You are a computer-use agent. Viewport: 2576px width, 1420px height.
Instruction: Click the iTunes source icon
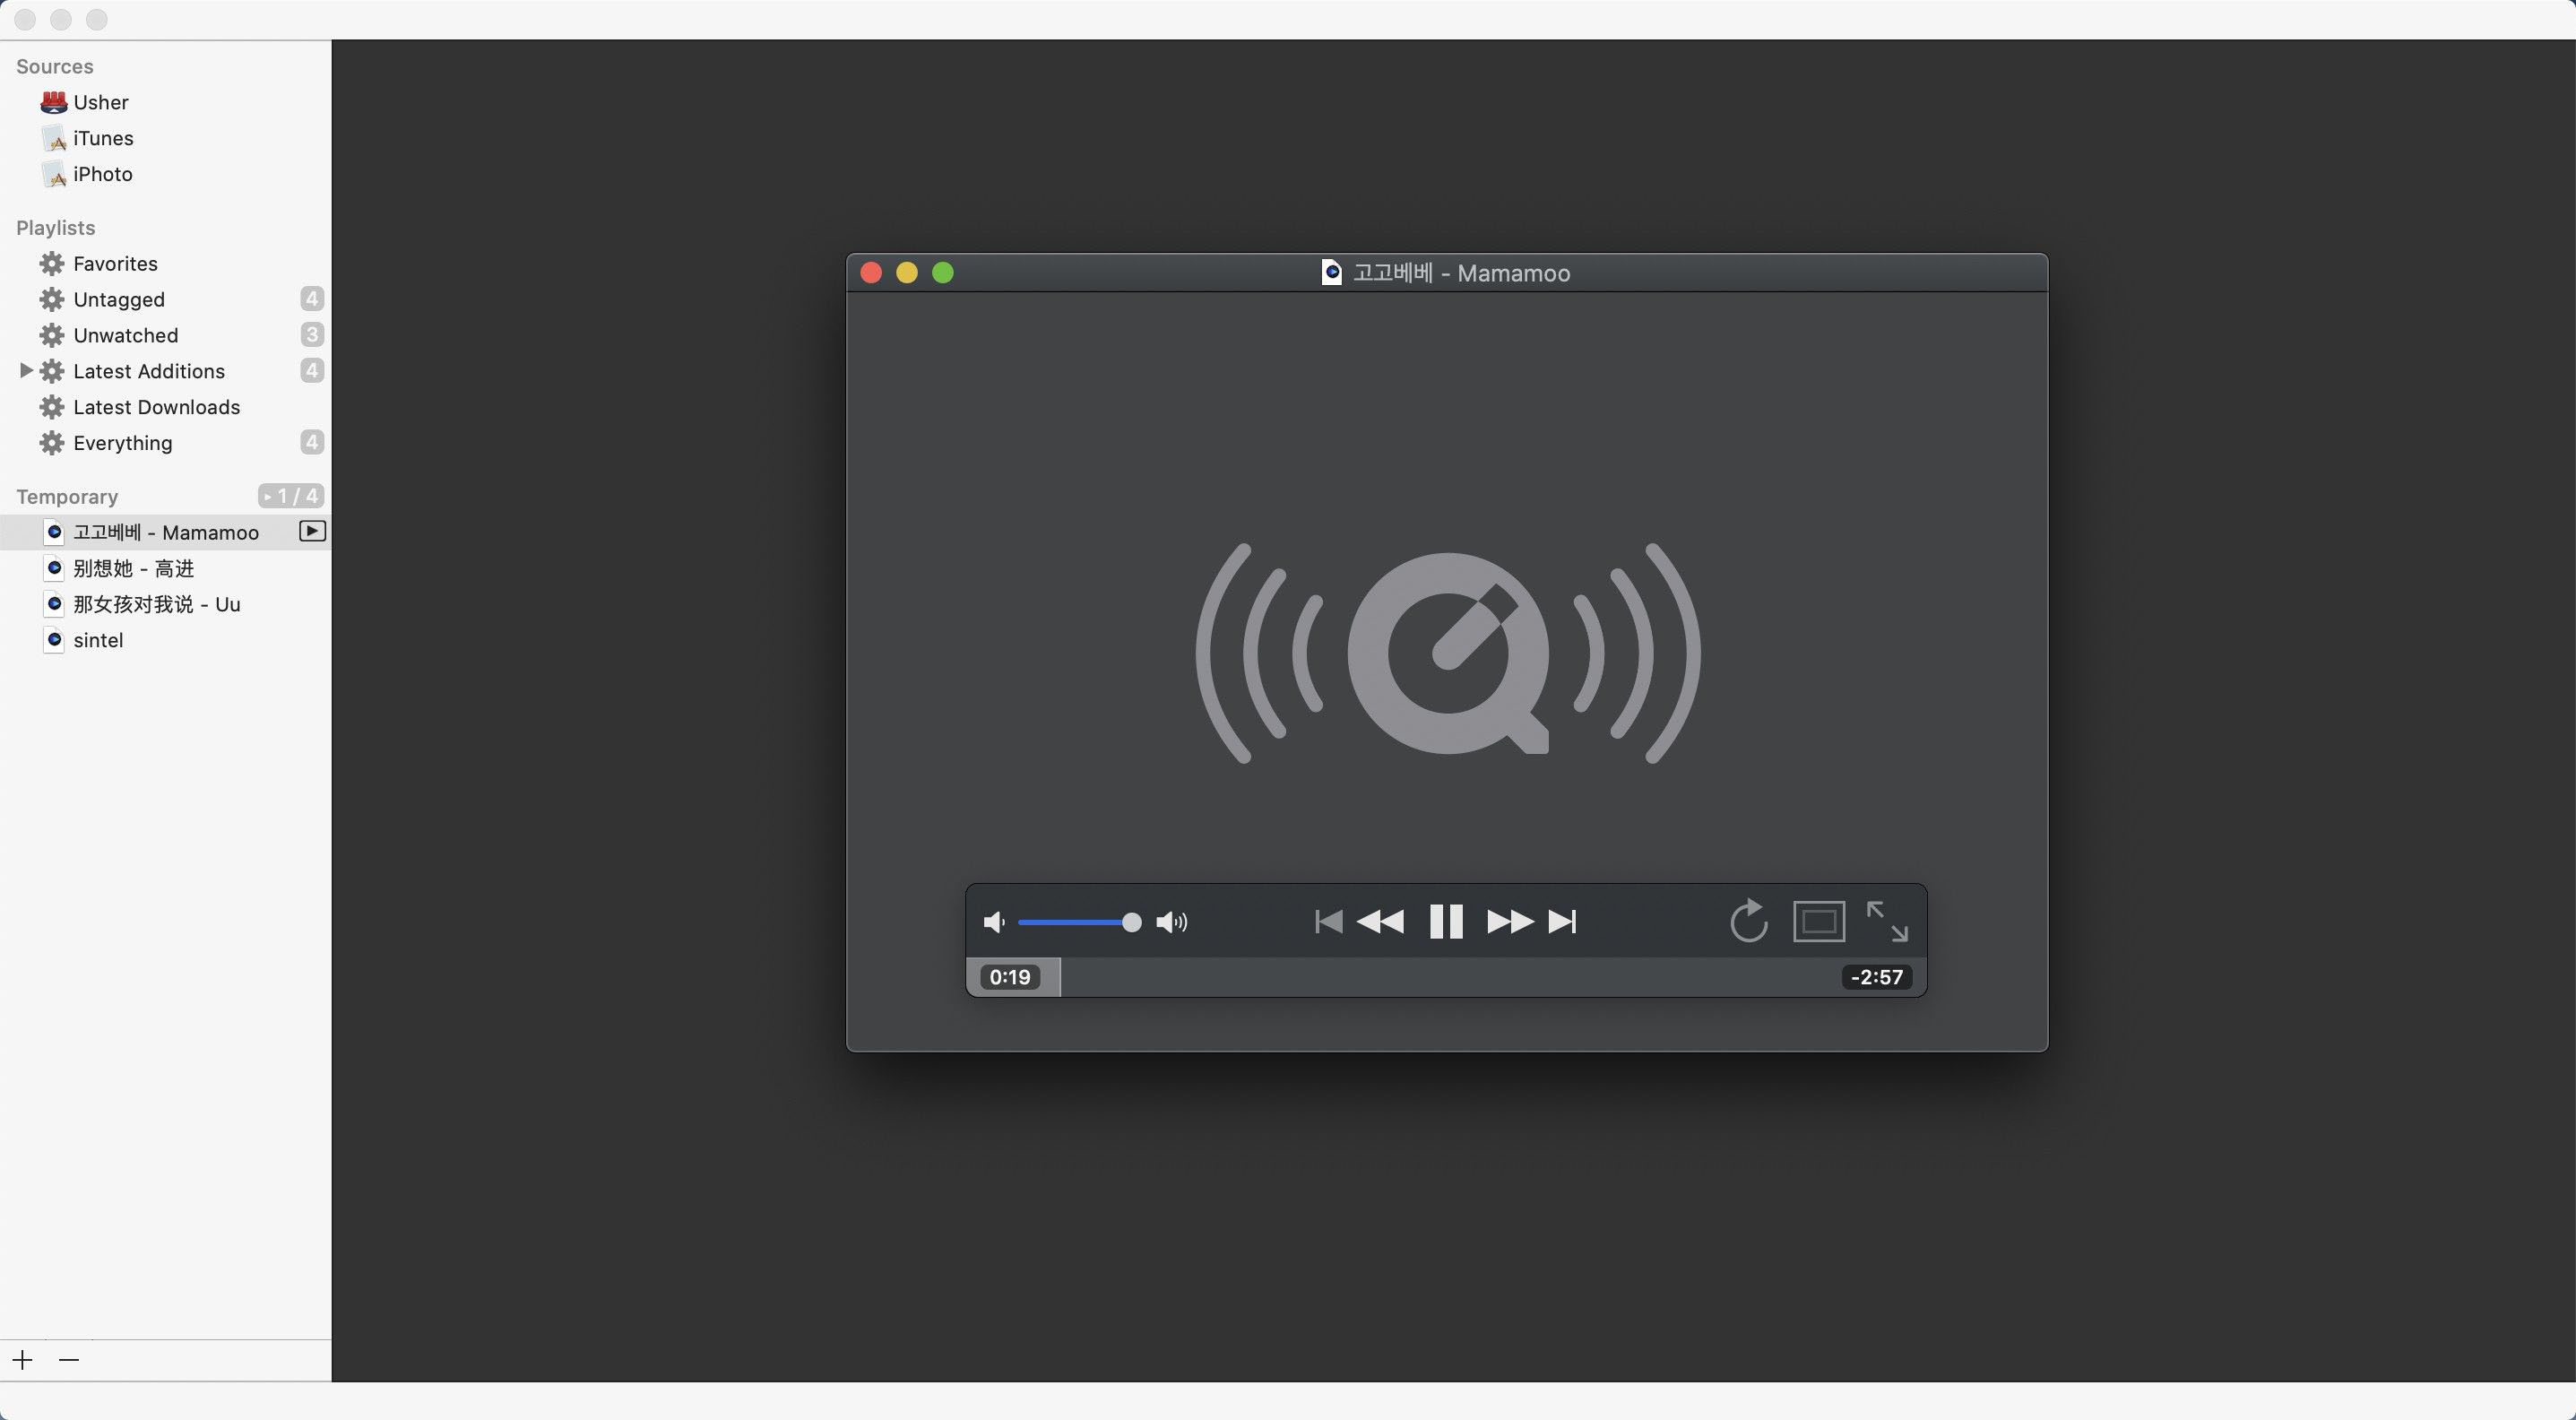54,138
